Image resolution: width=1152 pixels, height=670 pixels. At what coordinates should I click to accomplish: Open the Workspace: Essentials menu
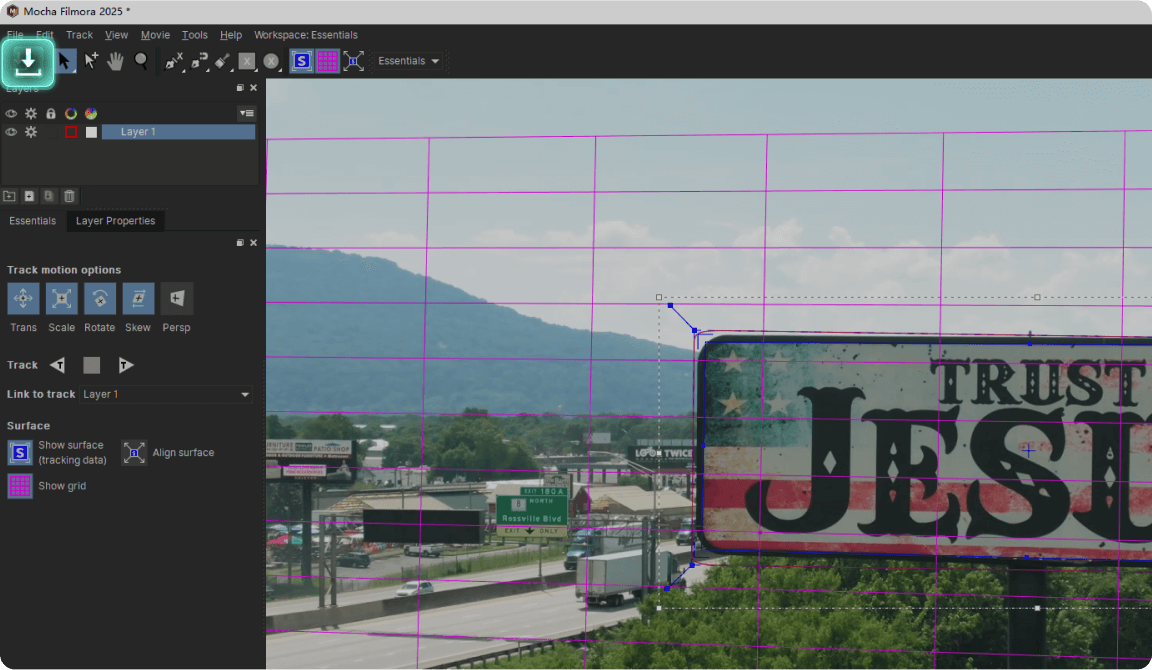[306, 35]
